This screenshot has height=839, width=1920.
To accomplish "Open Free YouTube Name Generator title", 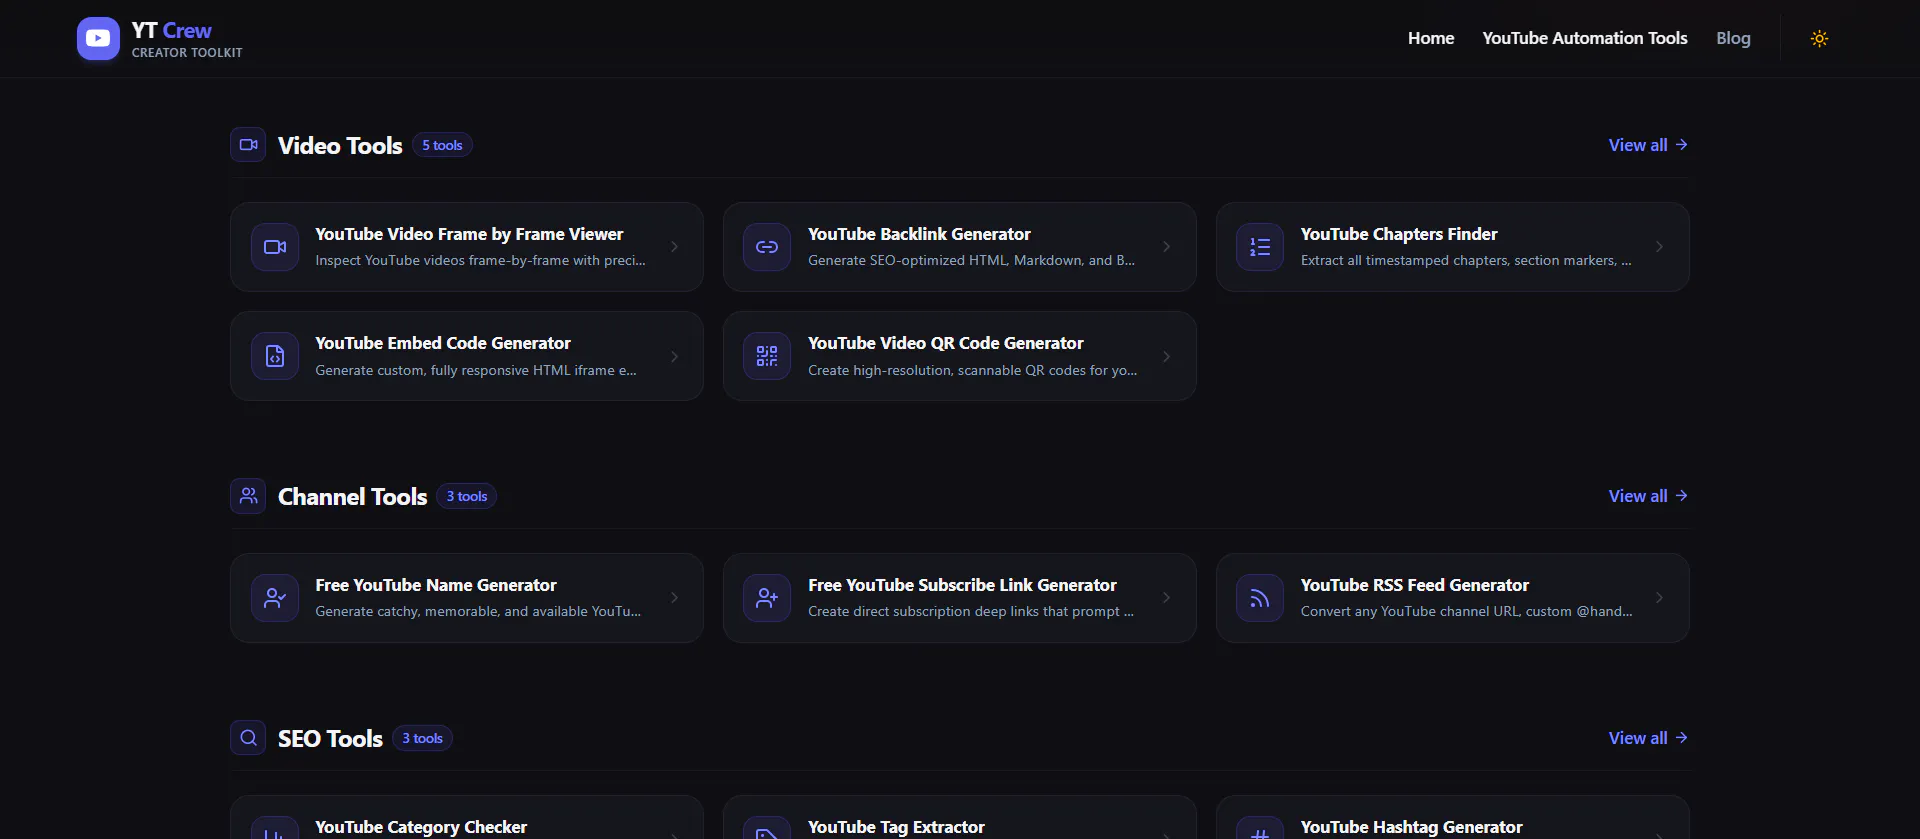I will click(436, 585).
